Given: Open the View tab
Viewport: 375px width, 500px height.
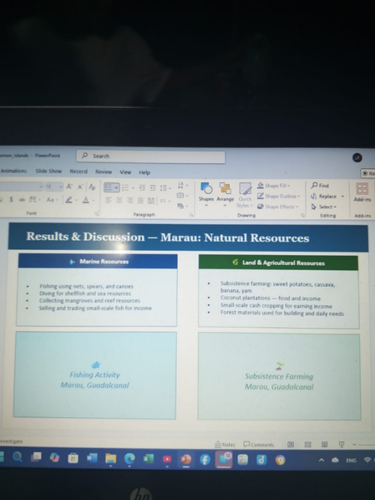Looking at the screenshot, I should 125,172.
